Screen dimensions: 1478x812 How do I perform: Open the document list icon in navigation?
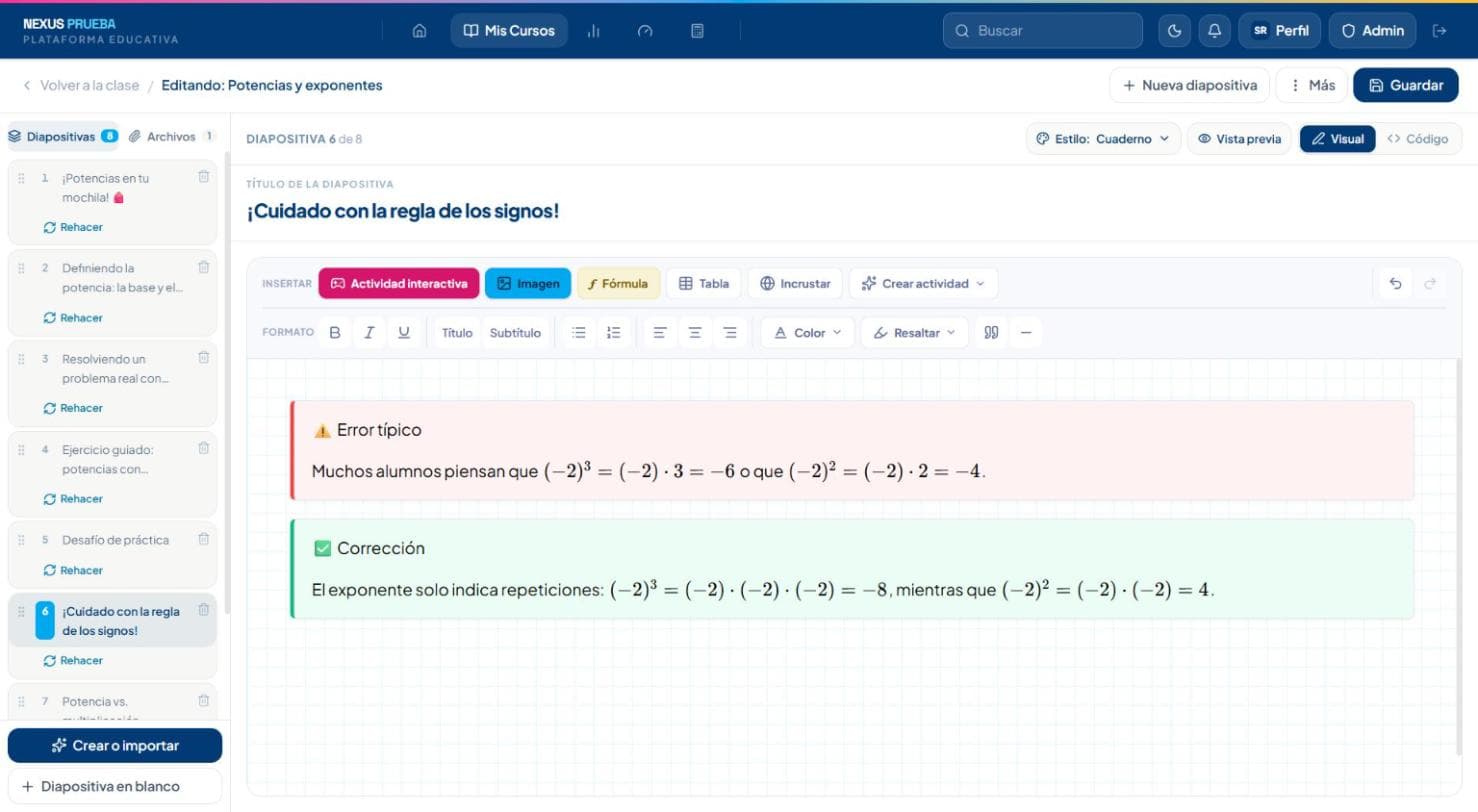tap(698, 31)
